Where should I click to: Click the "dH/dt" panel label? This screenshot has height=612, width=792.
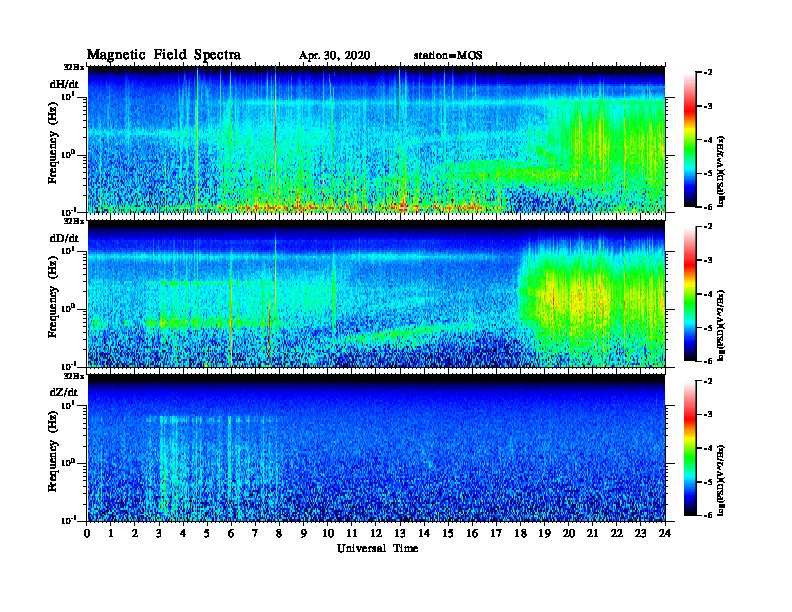(x=64, y=85)
